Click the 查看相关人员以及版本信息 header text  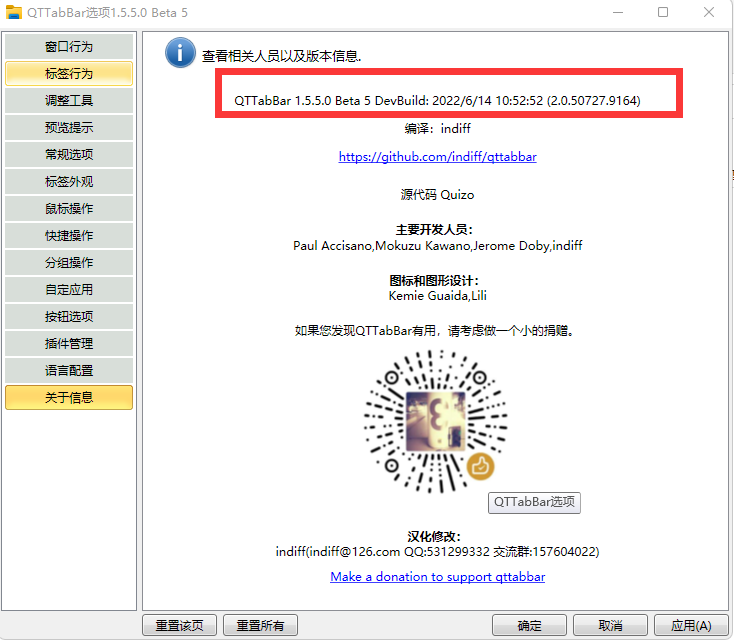281,56
